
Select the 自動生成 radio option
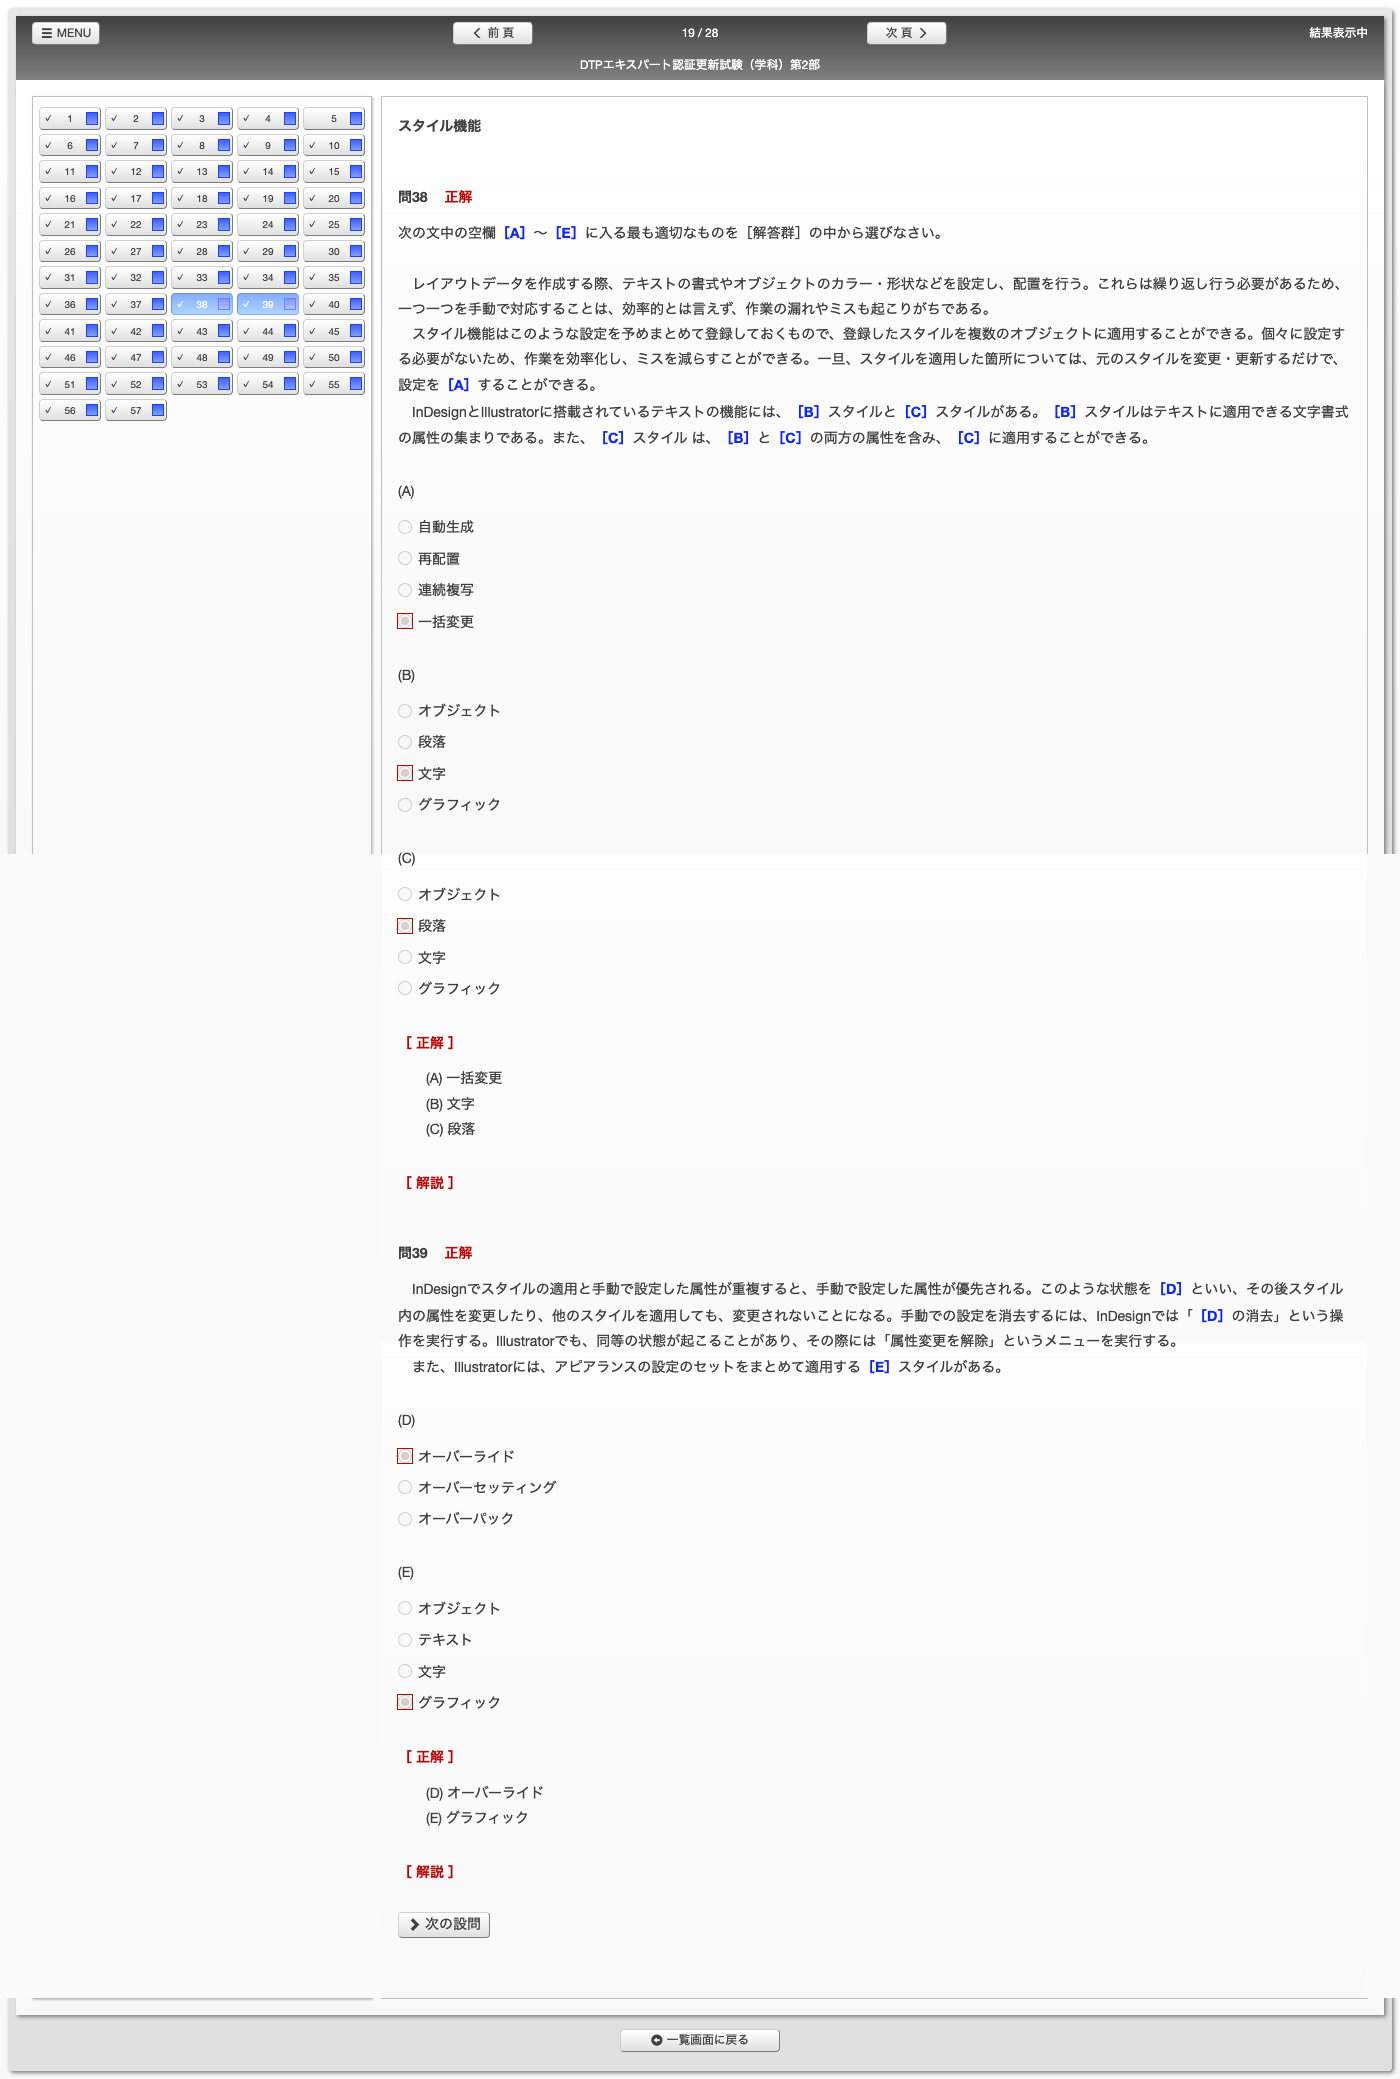click(405, 527)
